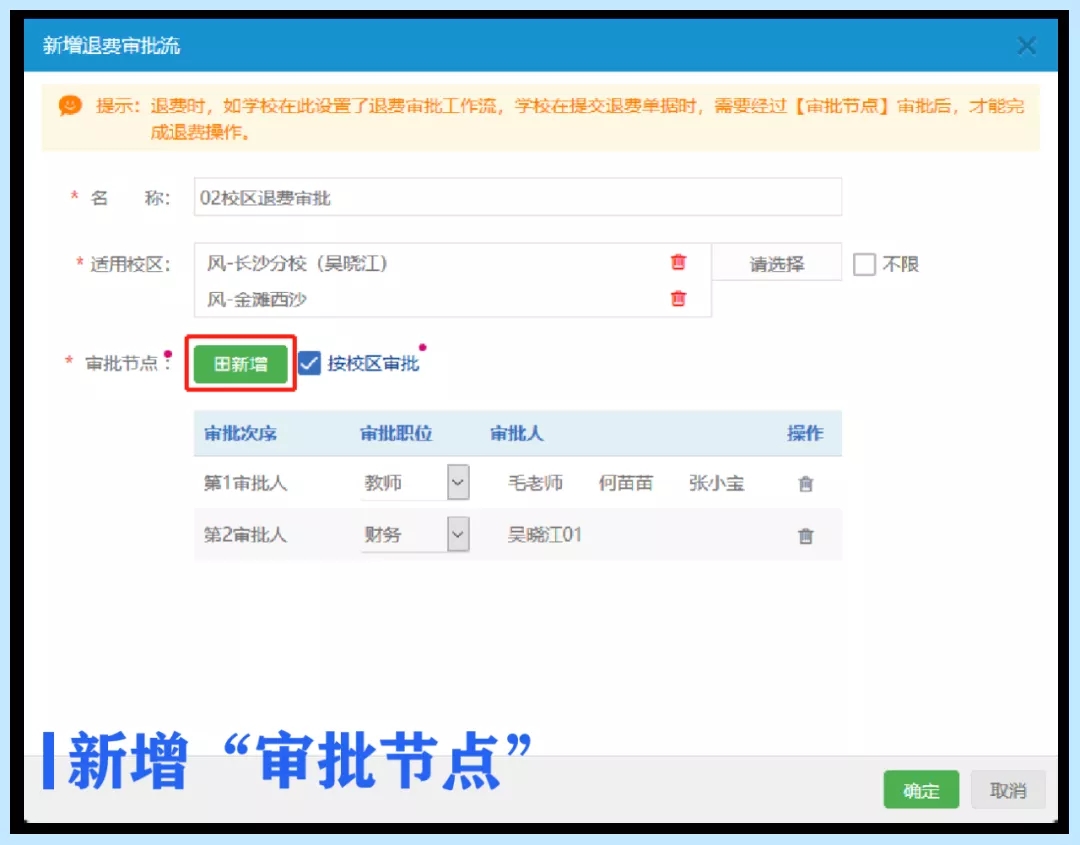
Task: Confirm with the 确定 button
Action: pos(921,790)
